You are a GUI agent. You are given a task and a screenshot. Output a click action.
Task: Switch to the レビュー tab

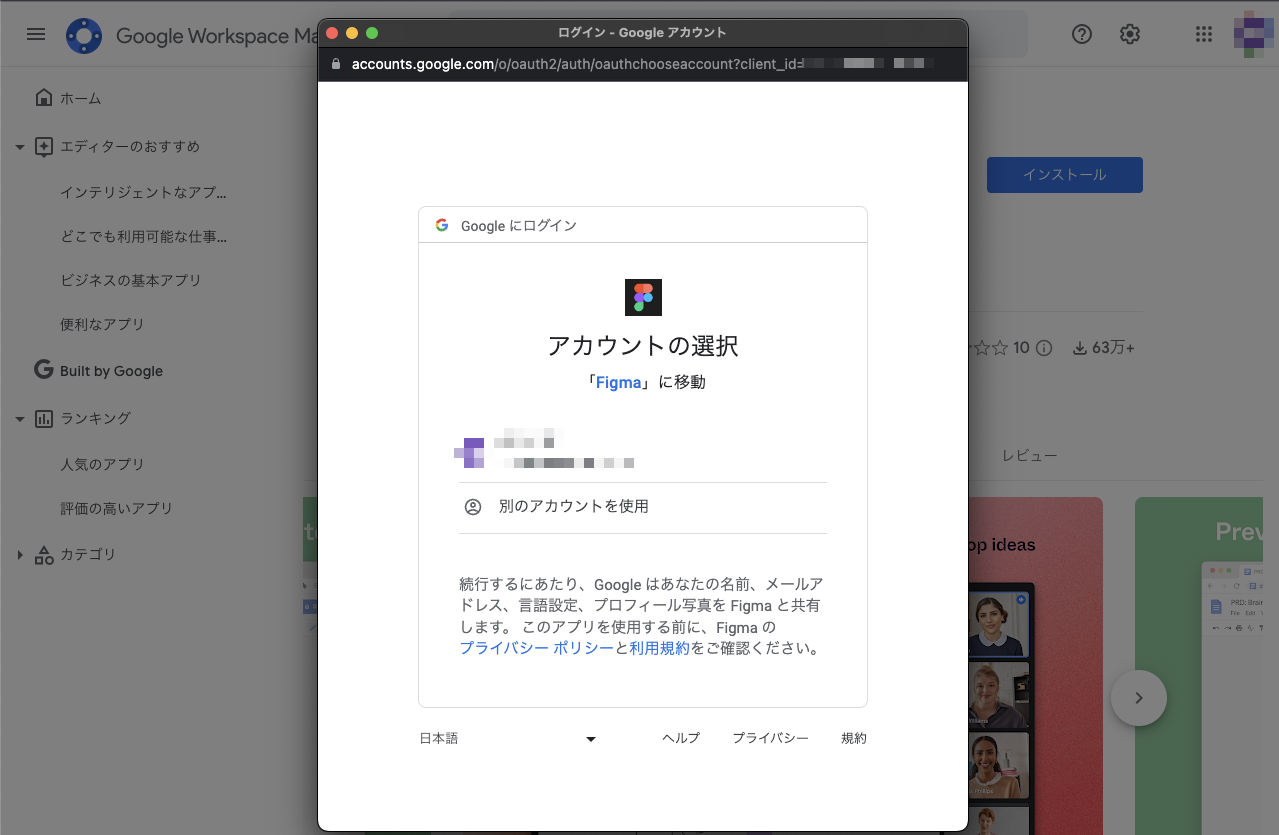pos(1030,455)
